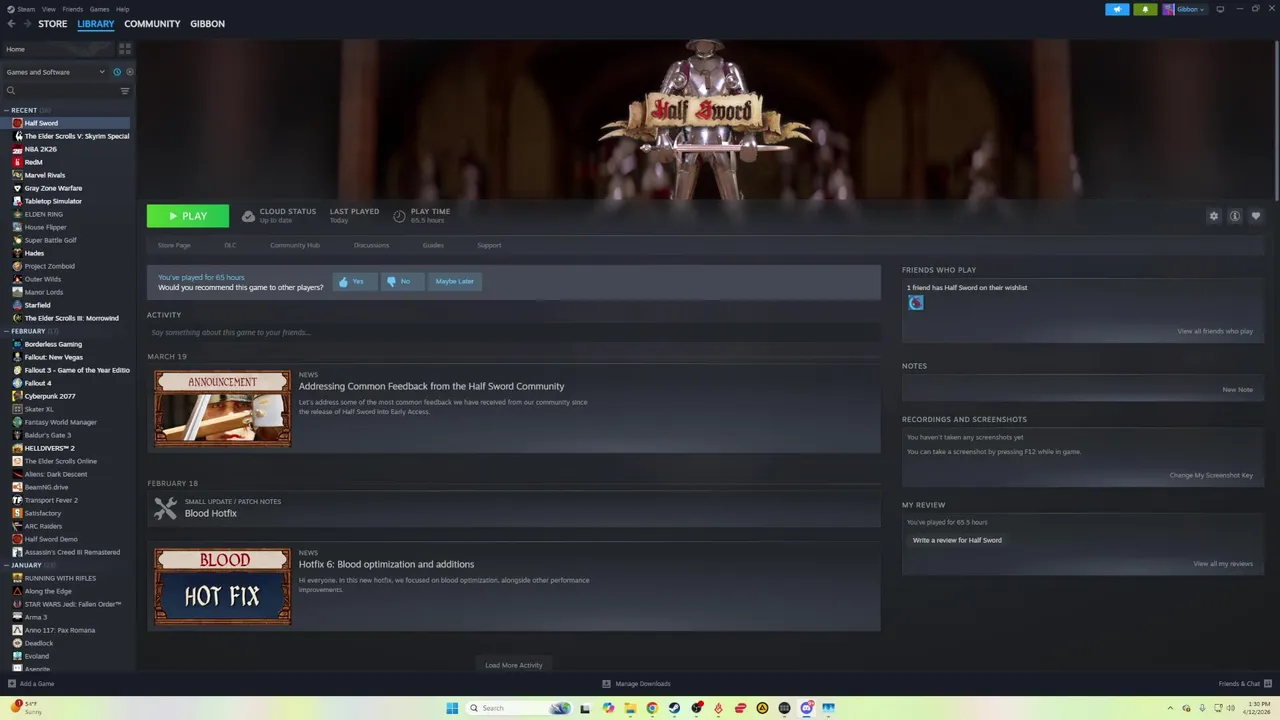Image resolution: width=1280 pixels, height=720 pixels.
Task: Click the library search field
Action: pyautogui.click(x=60, y=91)
